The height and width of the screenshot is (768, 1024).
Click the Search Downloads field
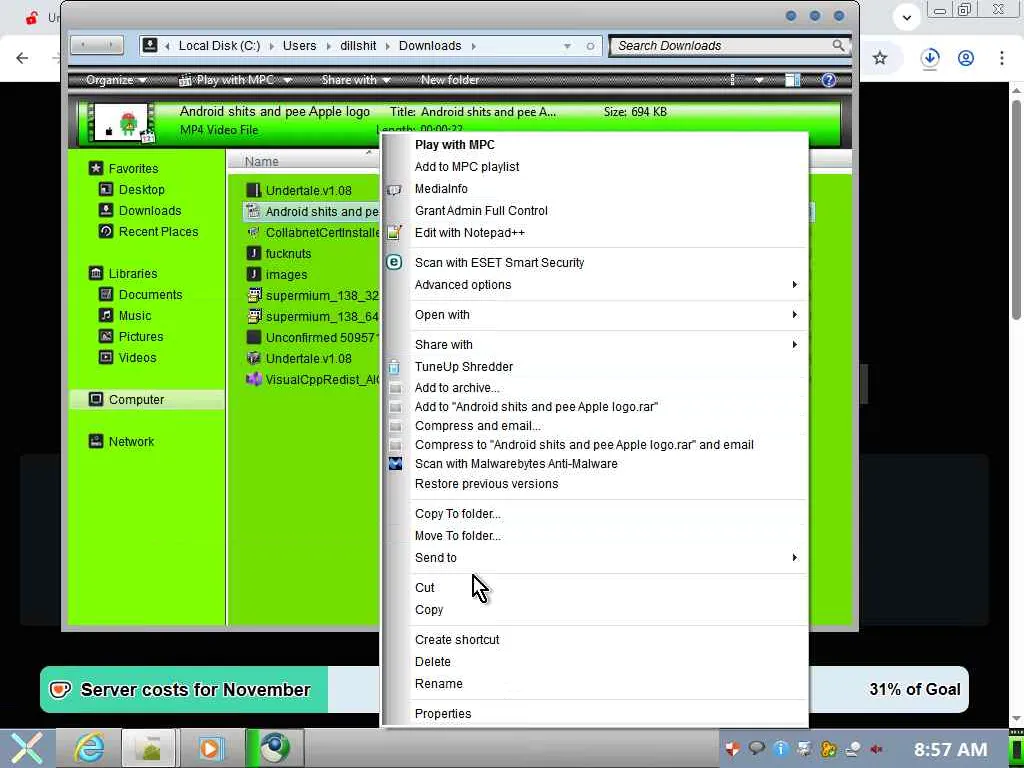(729, 46)
